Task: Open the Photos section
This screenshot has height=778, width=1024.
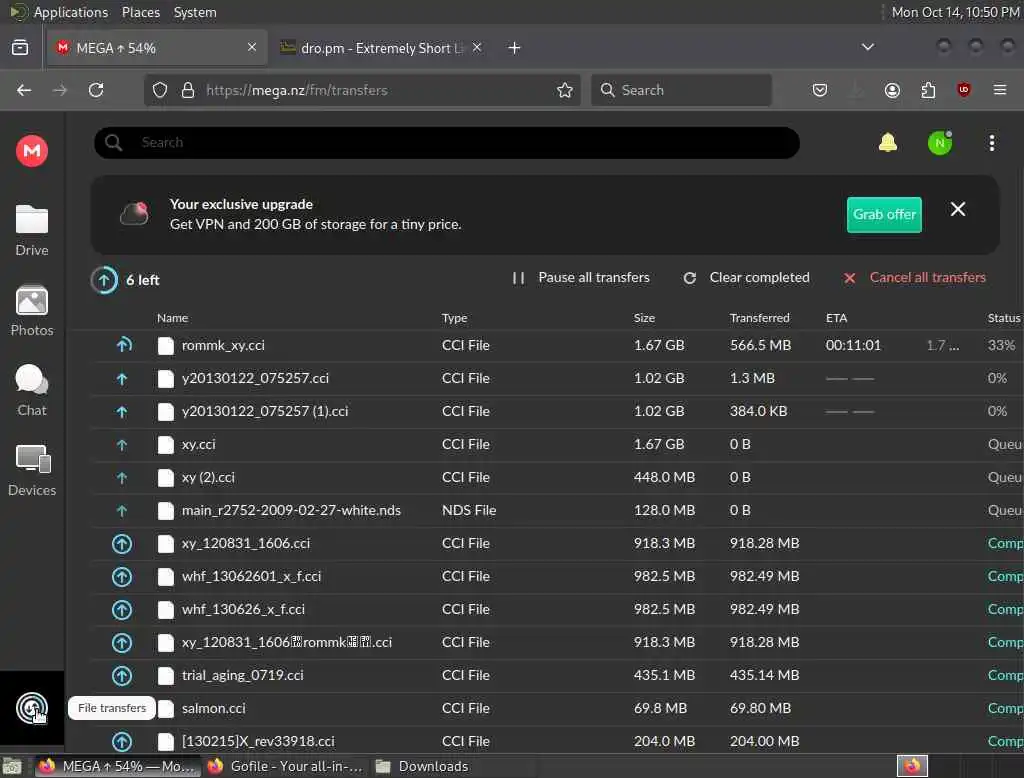Action: click(31, 311)
